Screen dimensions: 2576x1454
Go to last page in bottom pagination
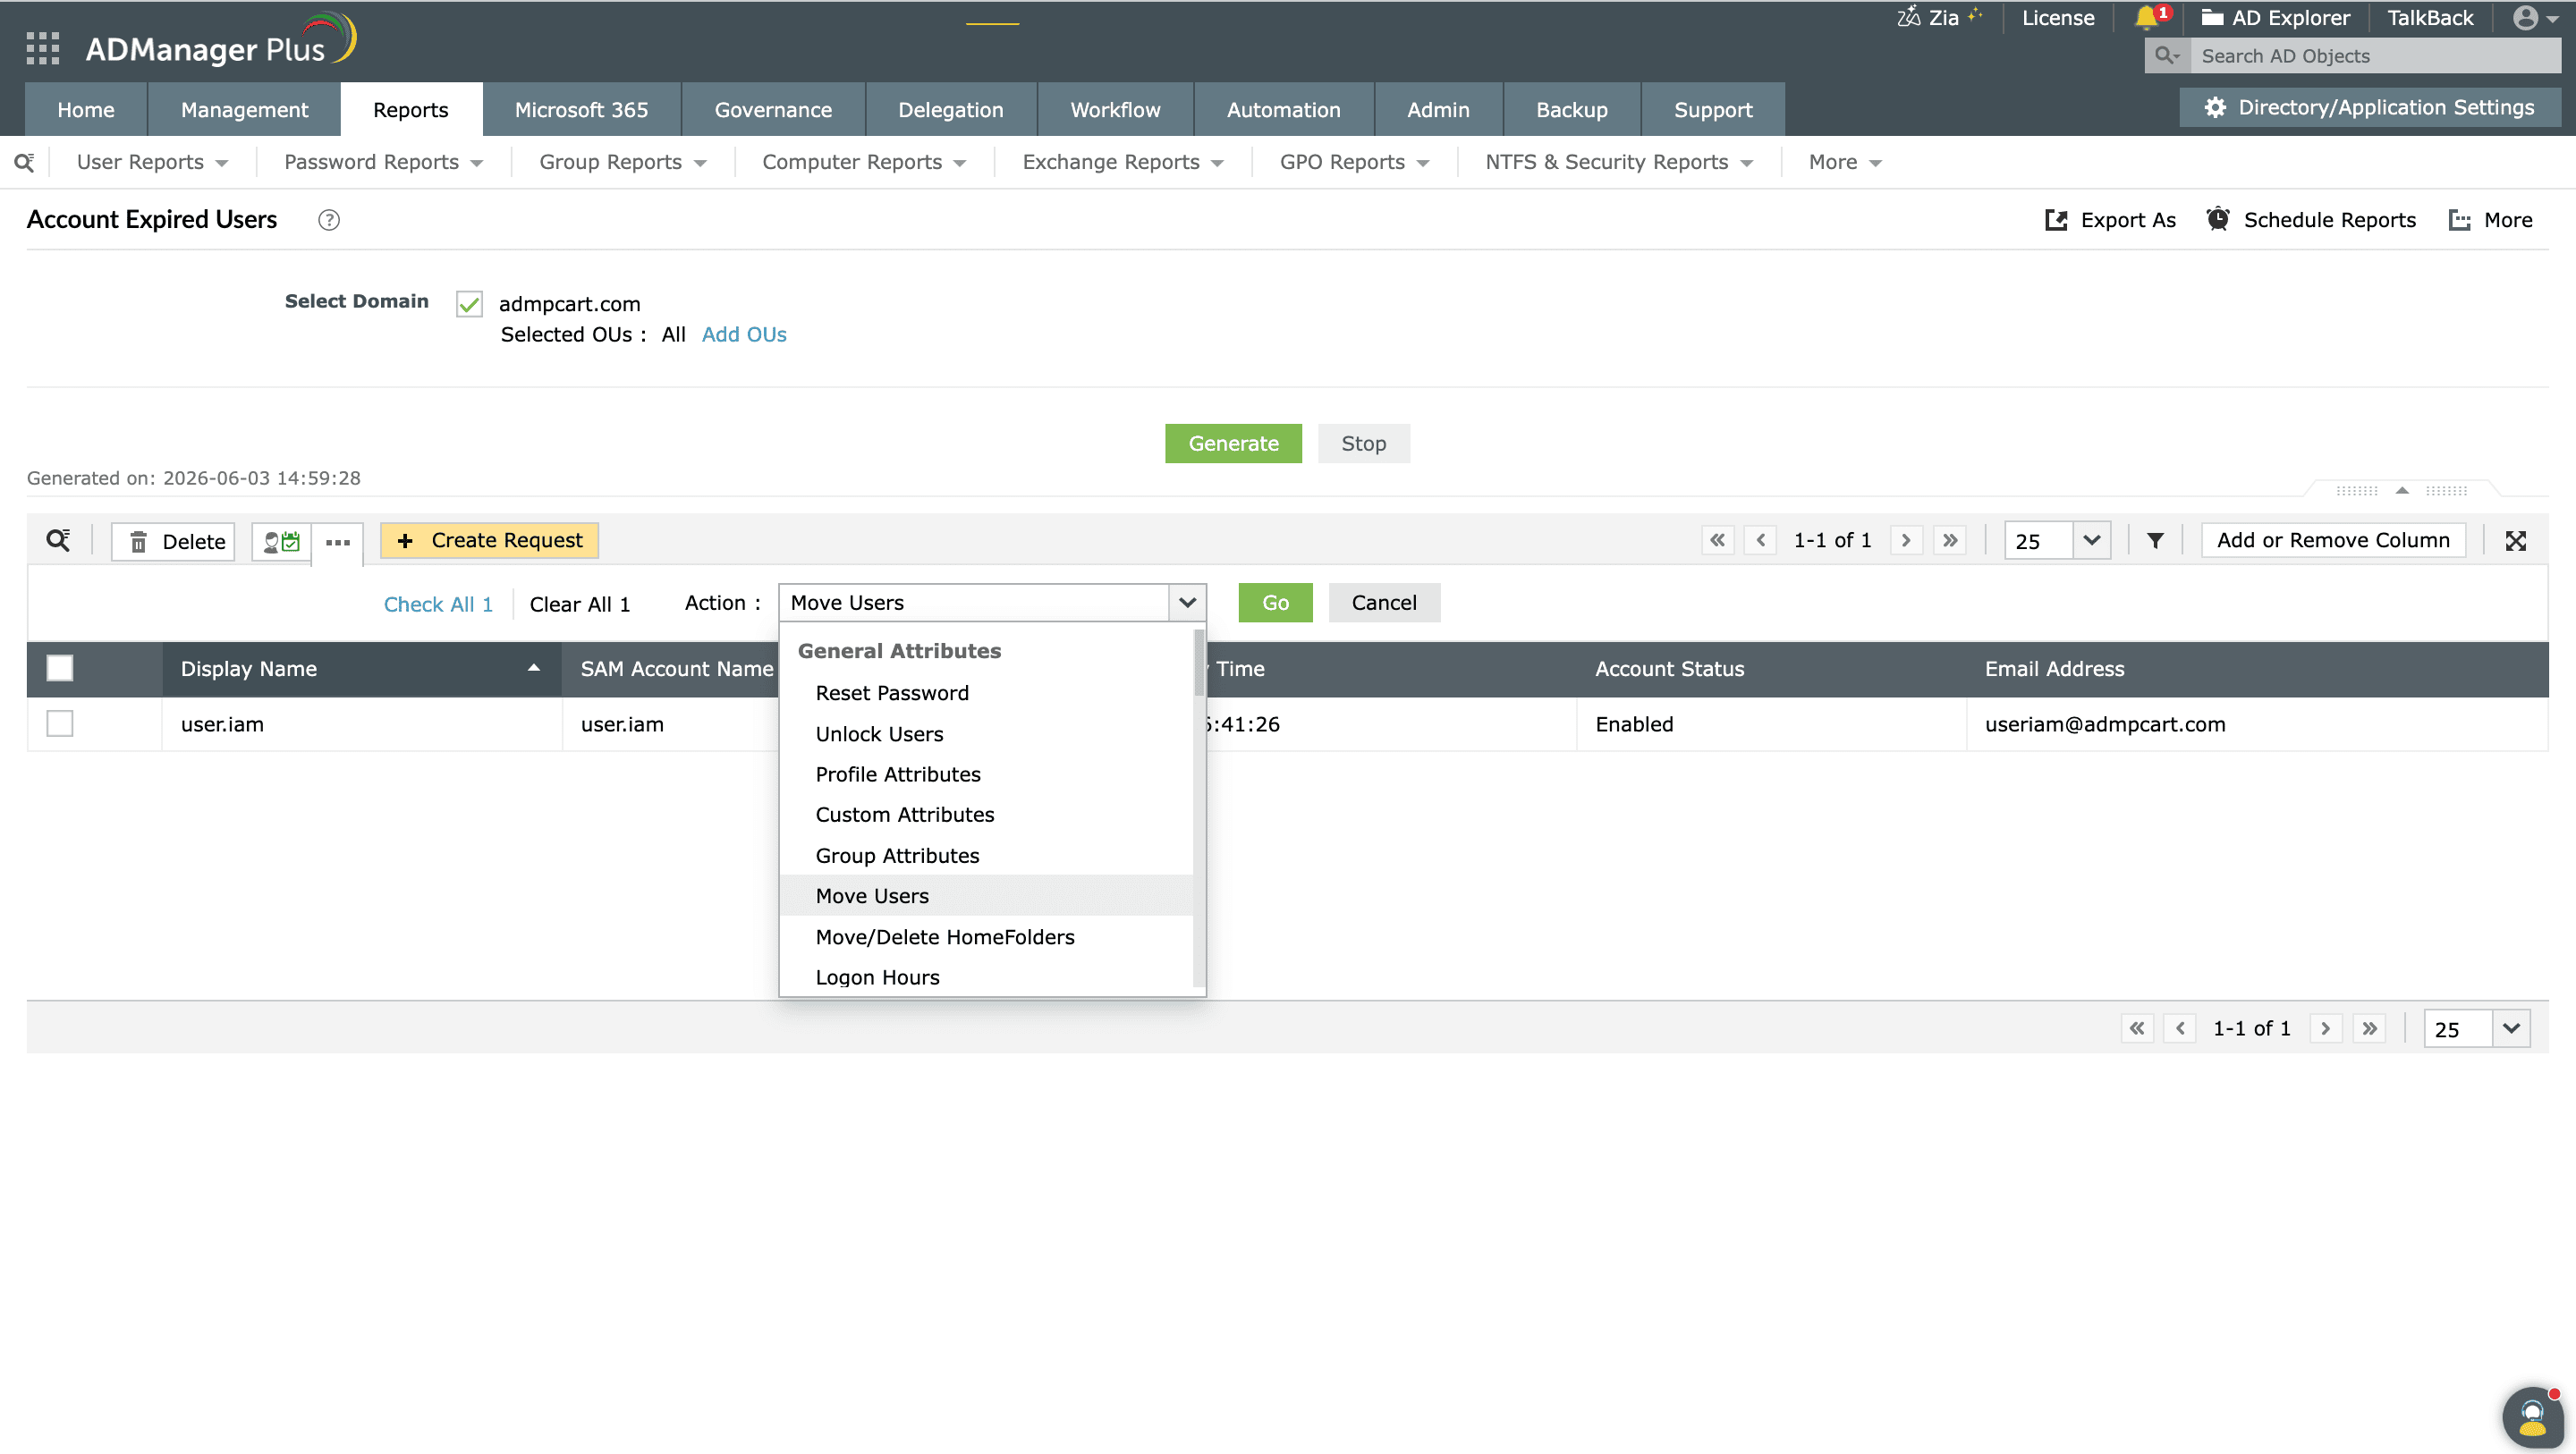pyautogui.click(x=2369, y=1028)
